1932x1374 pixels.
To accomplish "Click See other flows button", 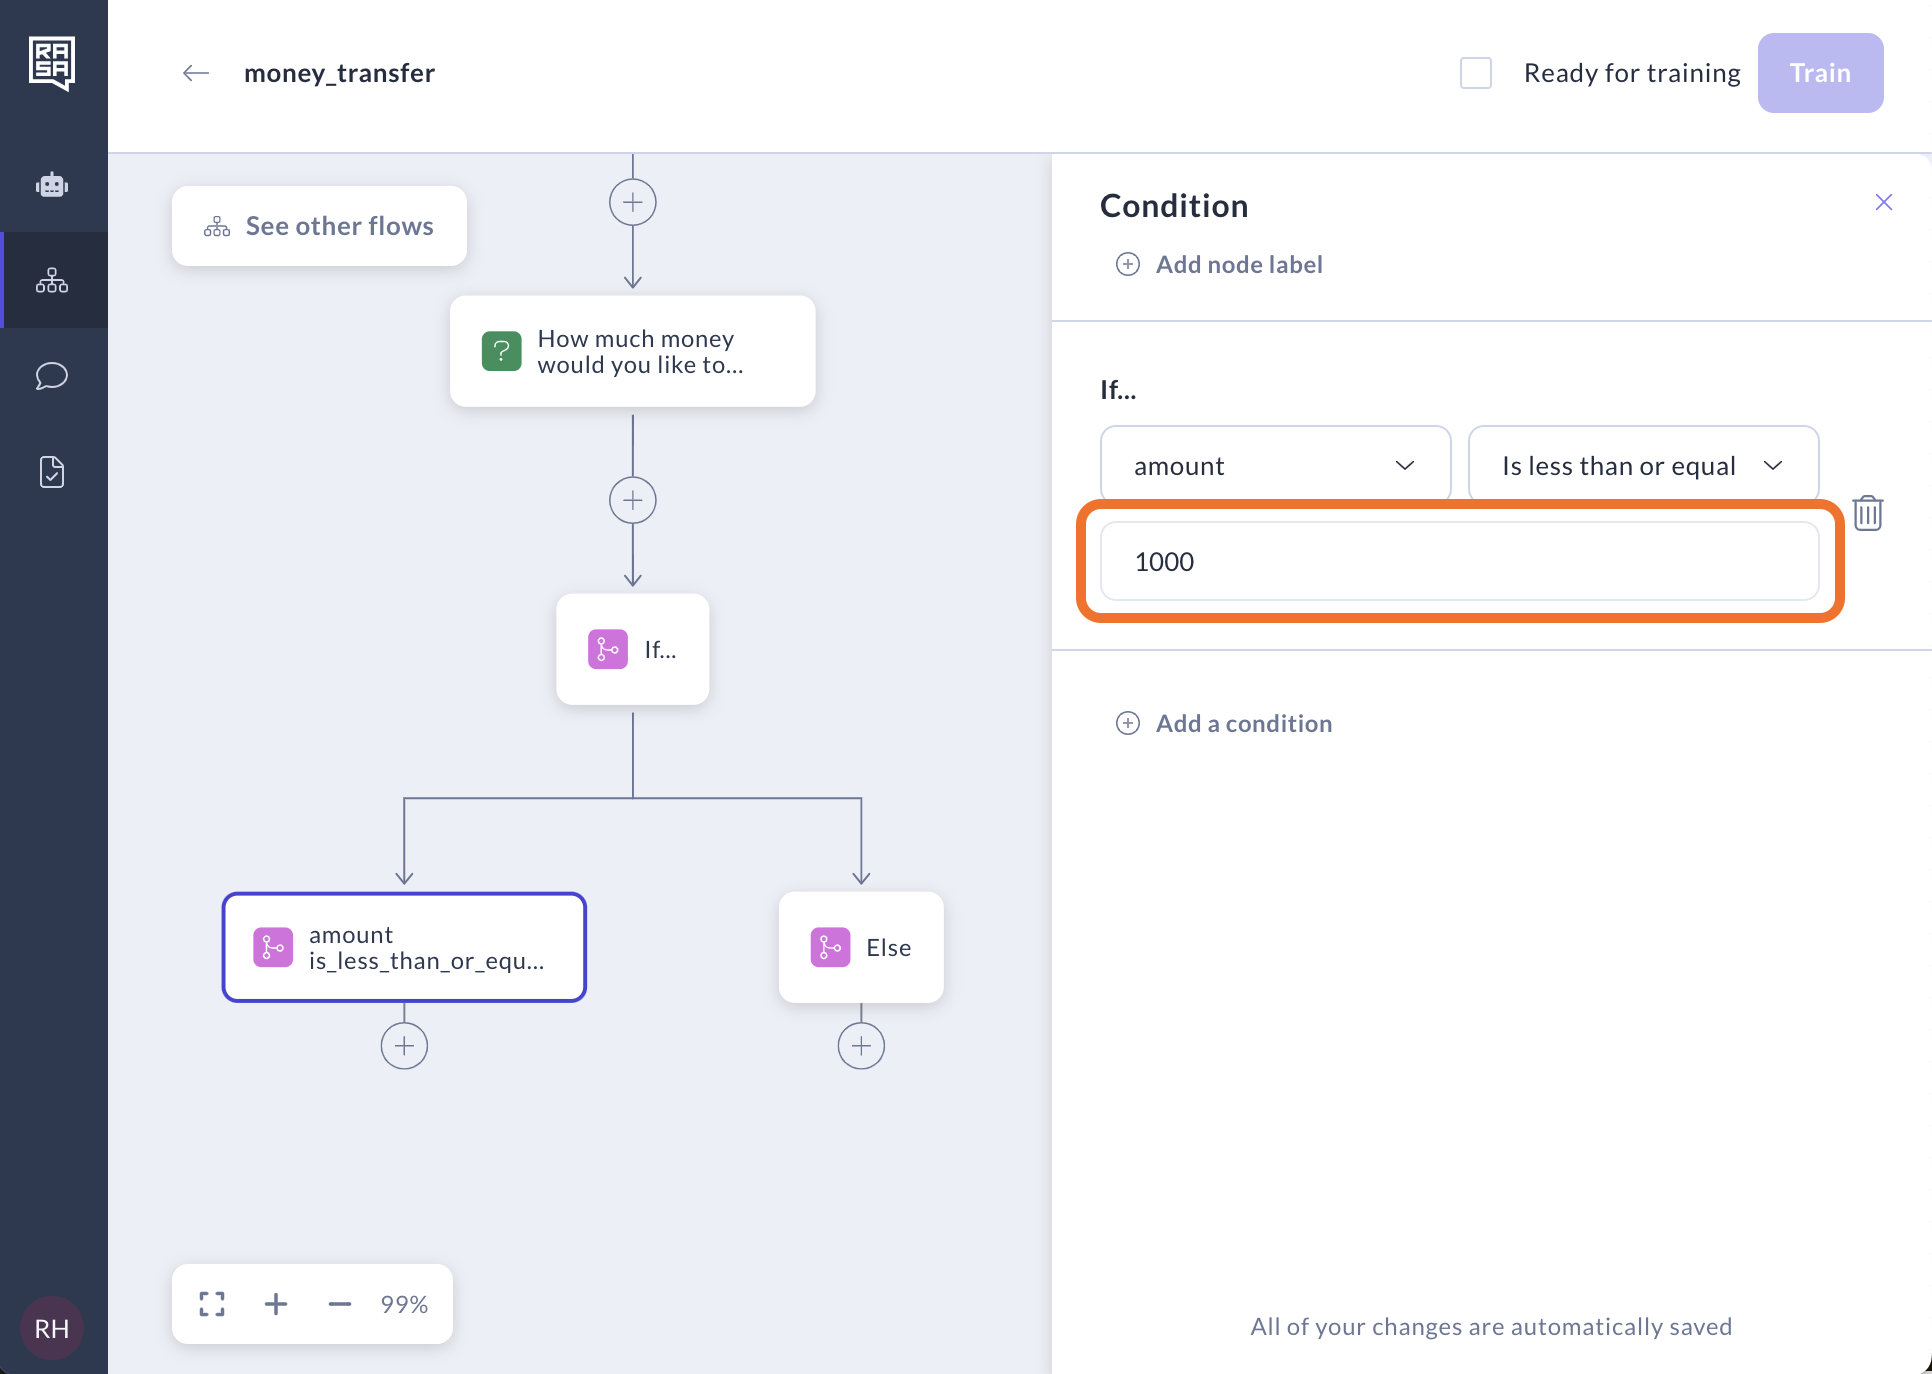I will pos(319,226).
